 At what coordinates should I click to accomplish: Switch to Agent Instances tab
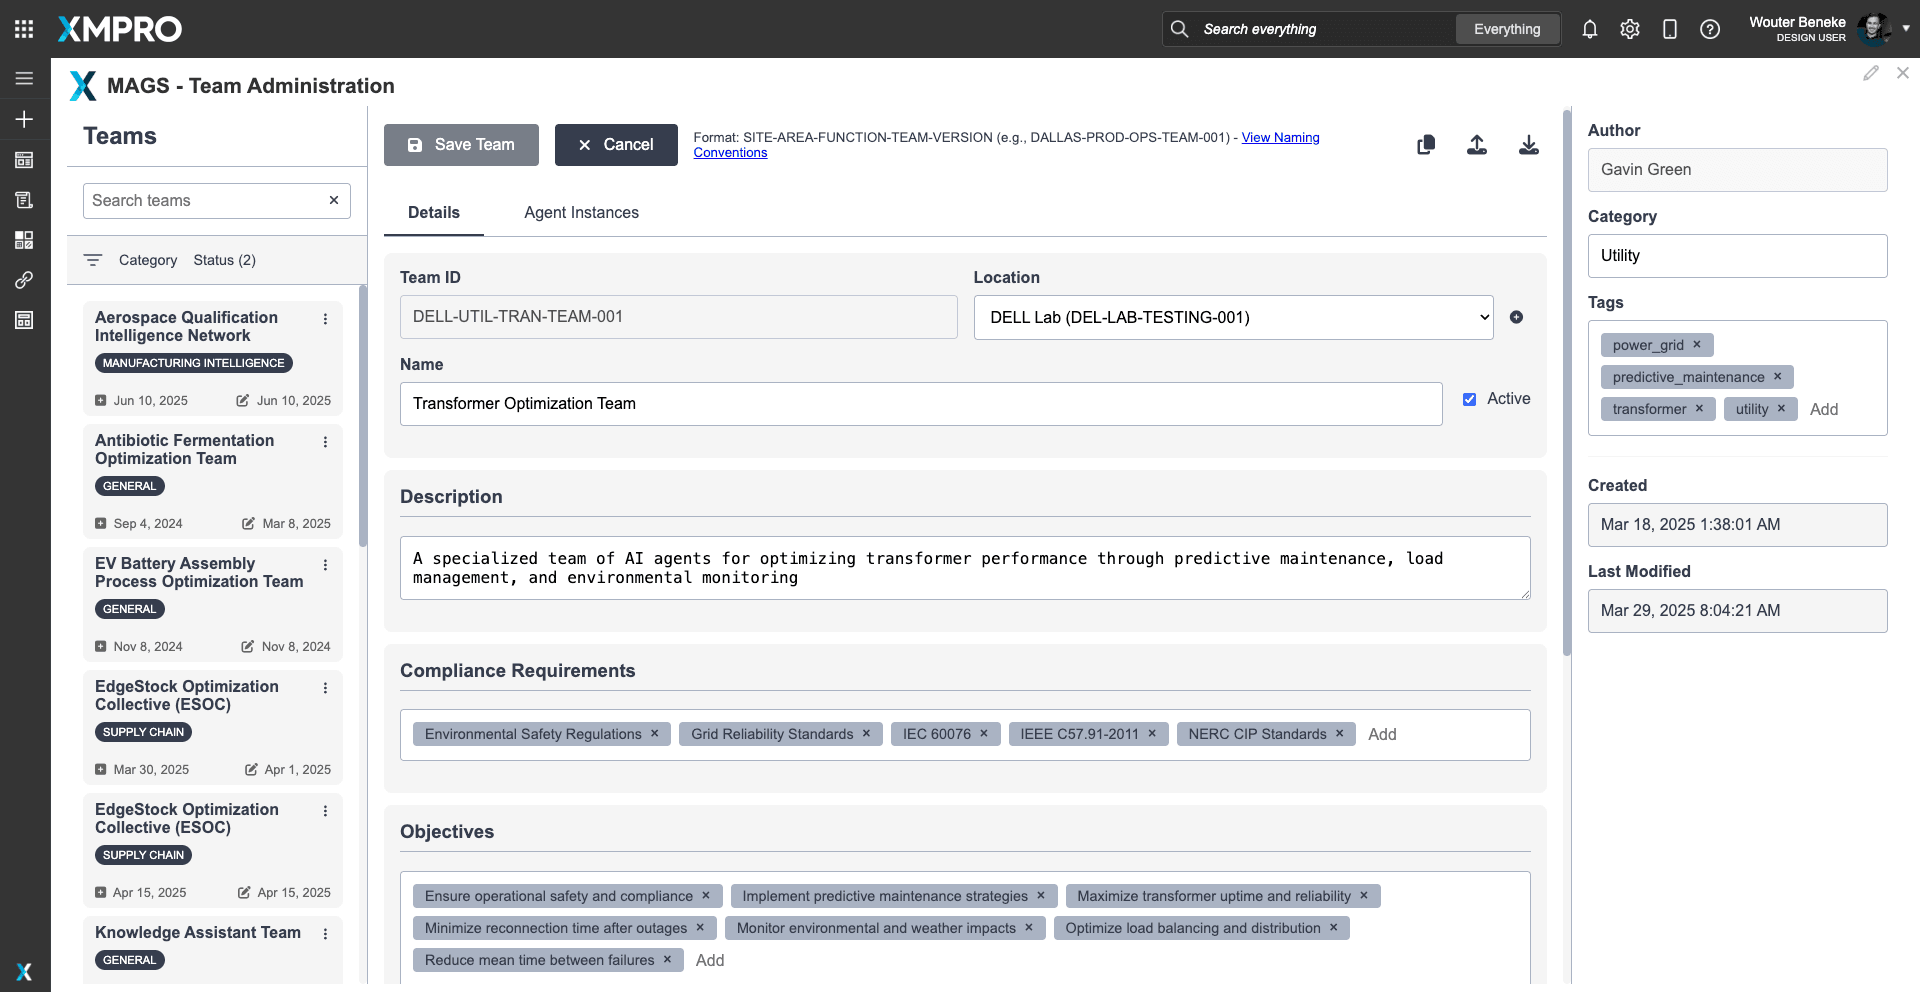click(x=581, y=212)
